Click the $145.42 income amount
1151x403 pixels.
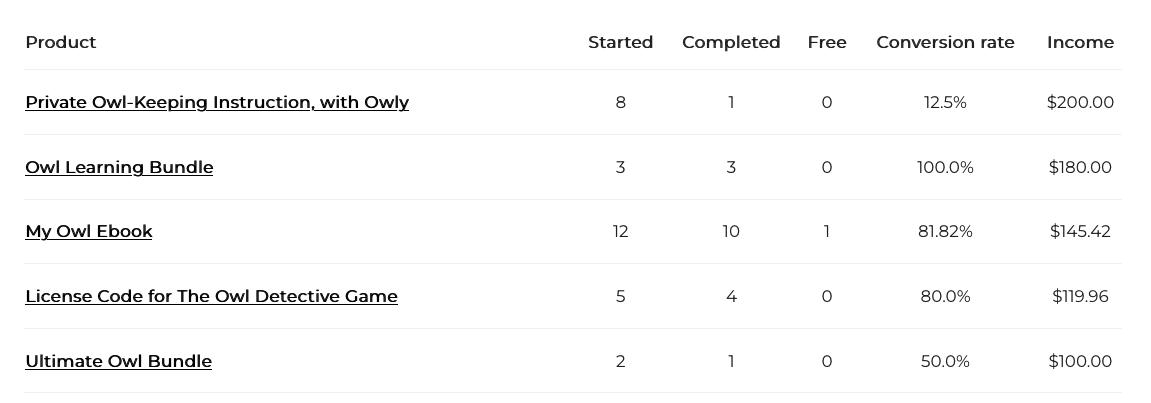pyautogui.click(x=1080, y=231)
